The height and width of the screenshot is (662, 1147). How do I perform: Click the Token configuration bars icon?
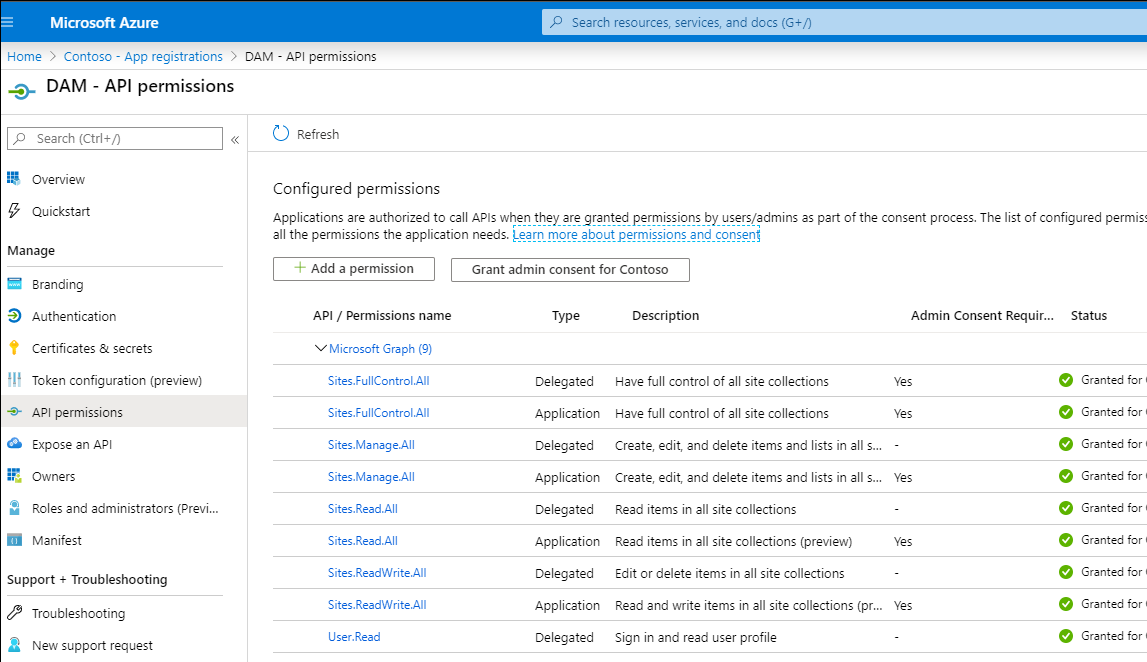[14, 380]
